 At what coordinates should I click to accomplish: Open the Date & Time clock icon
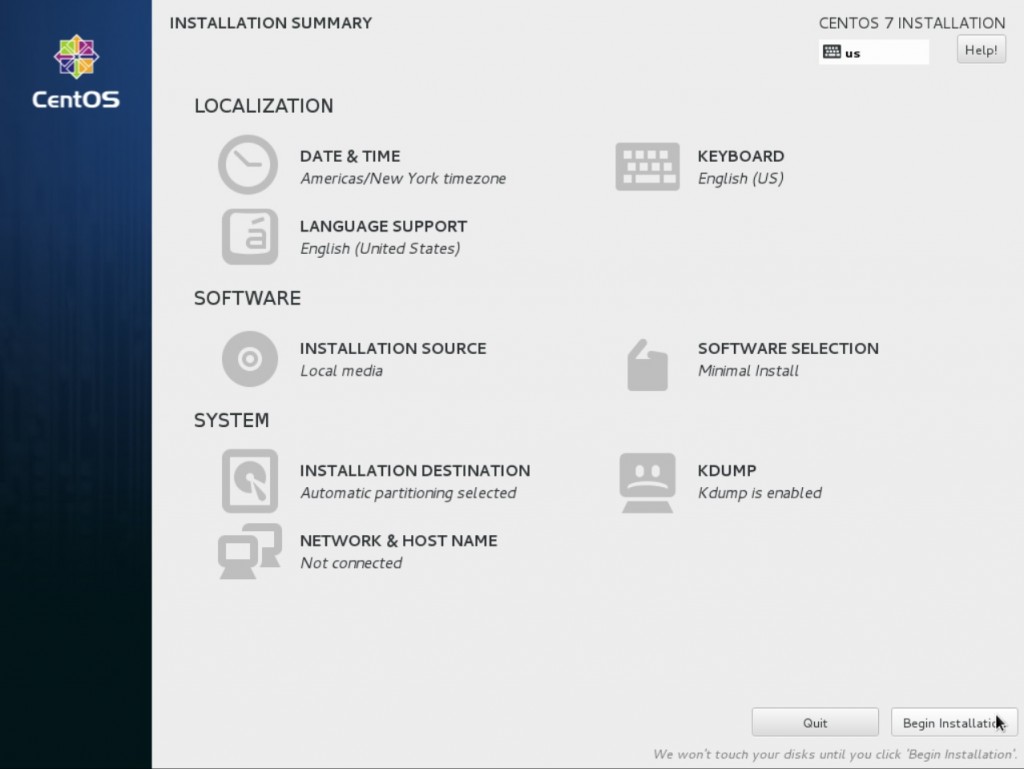(248, 165)
